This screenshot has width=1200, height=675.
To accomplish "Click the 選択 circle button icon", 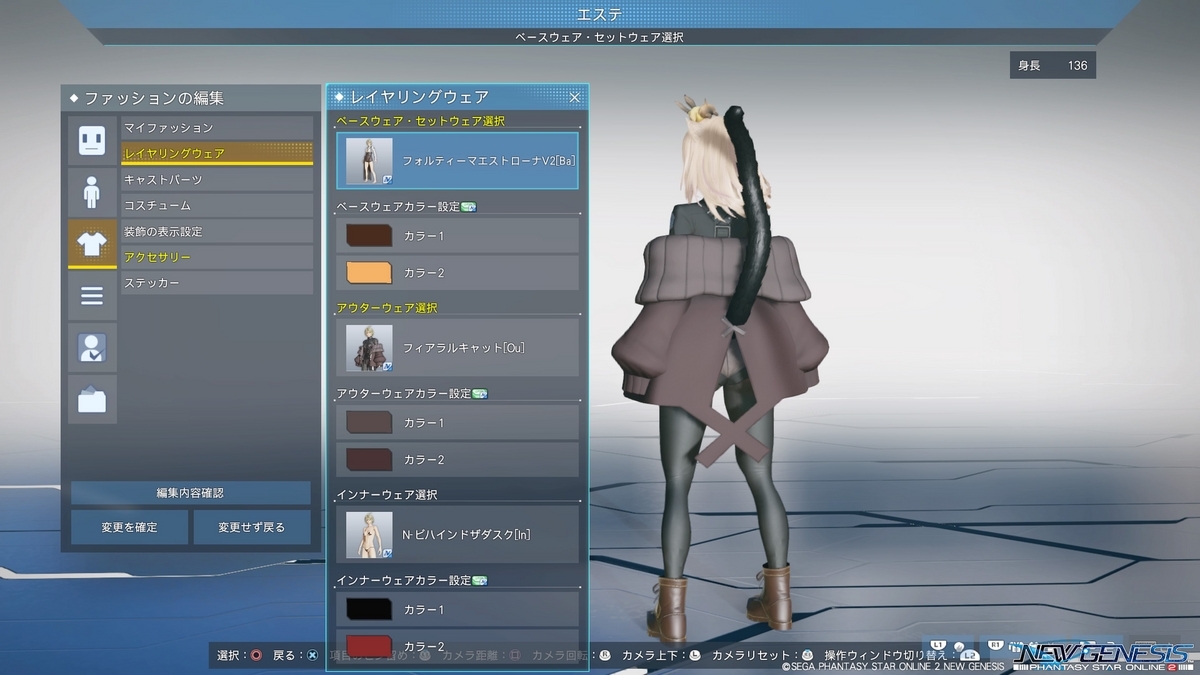I will click(x=256, y=656).
